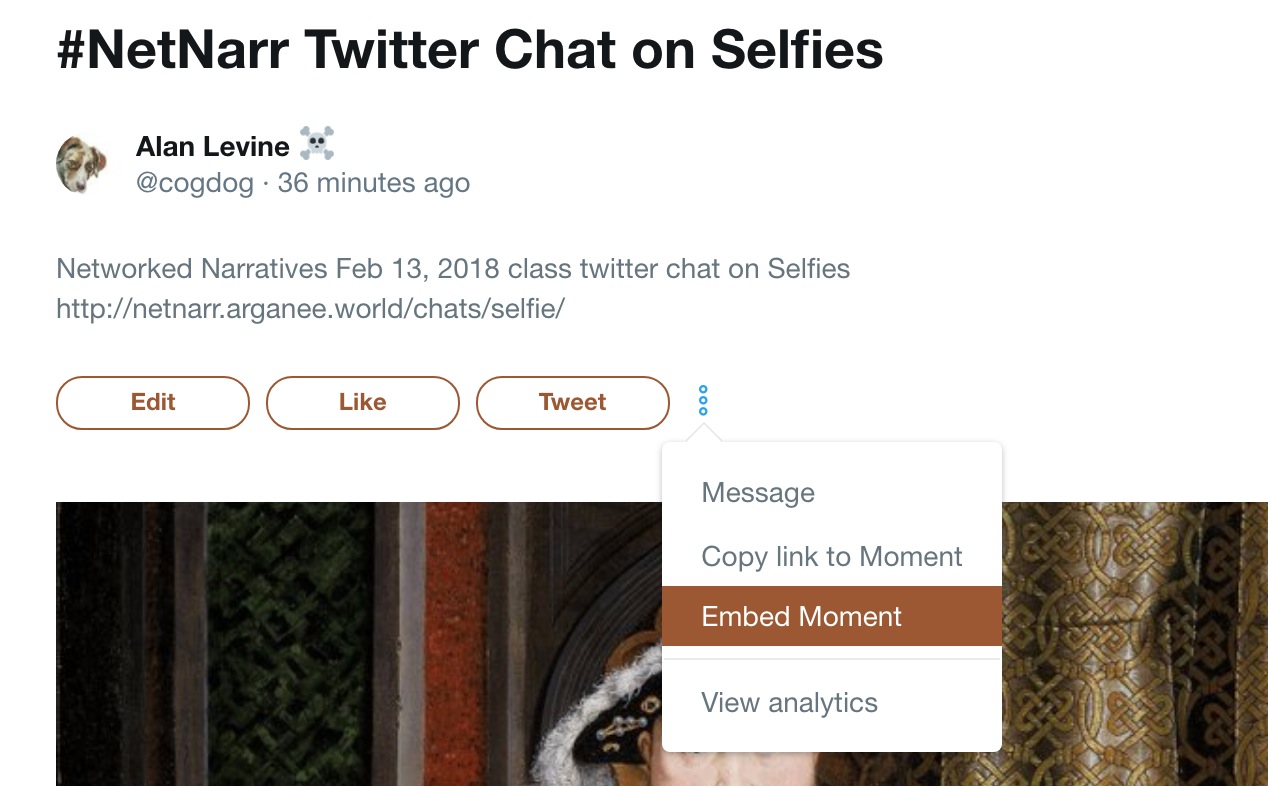The image size is (1268, 786).
Task: Open View analytics
Action: pos(789,702)
